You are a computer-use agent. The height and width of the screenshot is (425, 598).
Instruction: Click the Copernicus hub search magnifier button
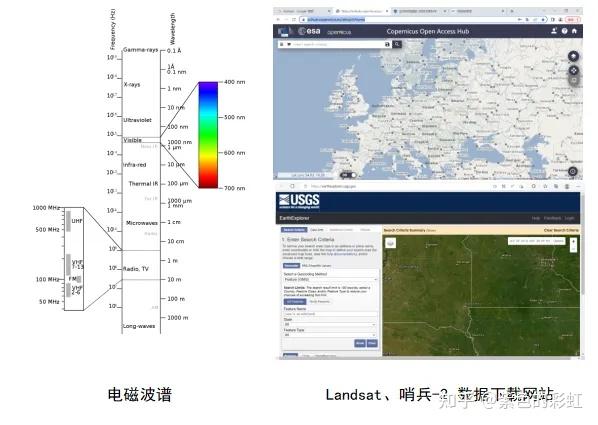397,44
